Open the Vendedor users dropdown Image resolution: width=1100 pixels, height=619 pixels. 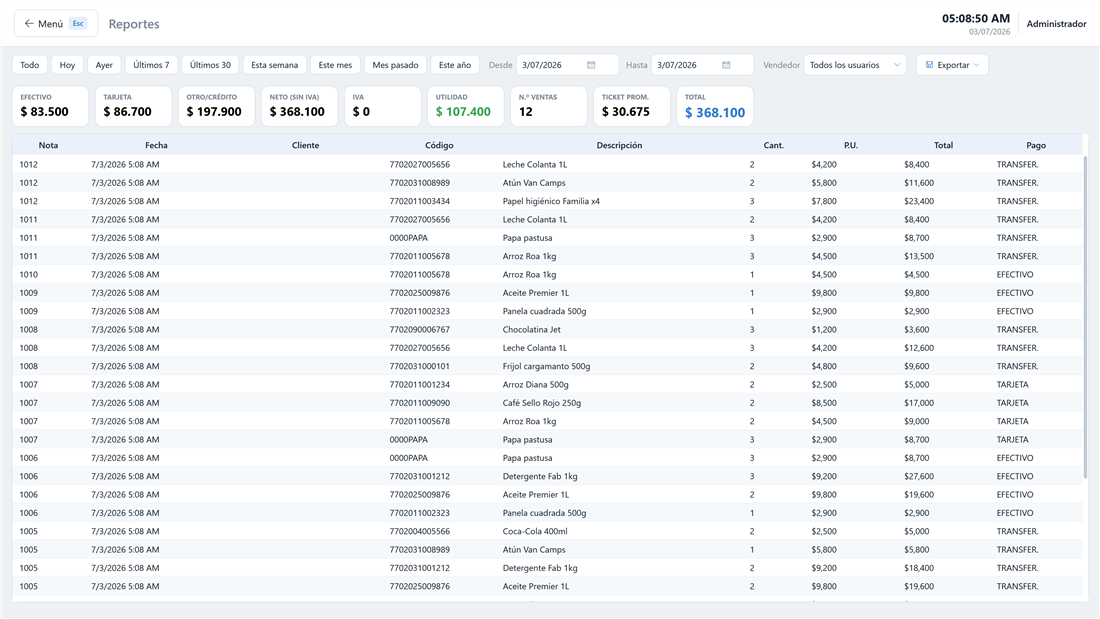[x=855, y=65]
